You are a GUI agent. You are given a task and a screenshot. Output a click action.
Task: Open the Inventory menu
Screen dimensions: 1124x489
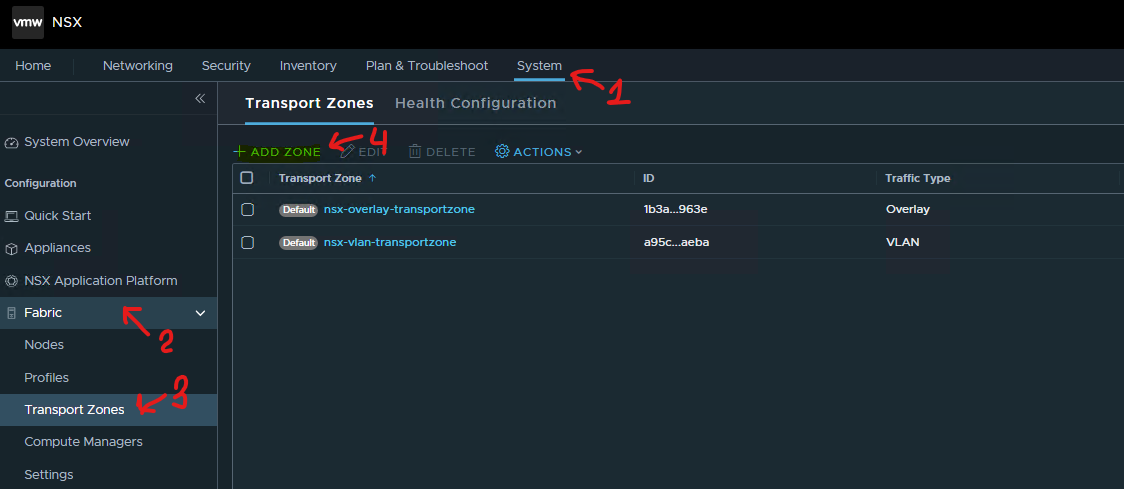pos(308,65)
